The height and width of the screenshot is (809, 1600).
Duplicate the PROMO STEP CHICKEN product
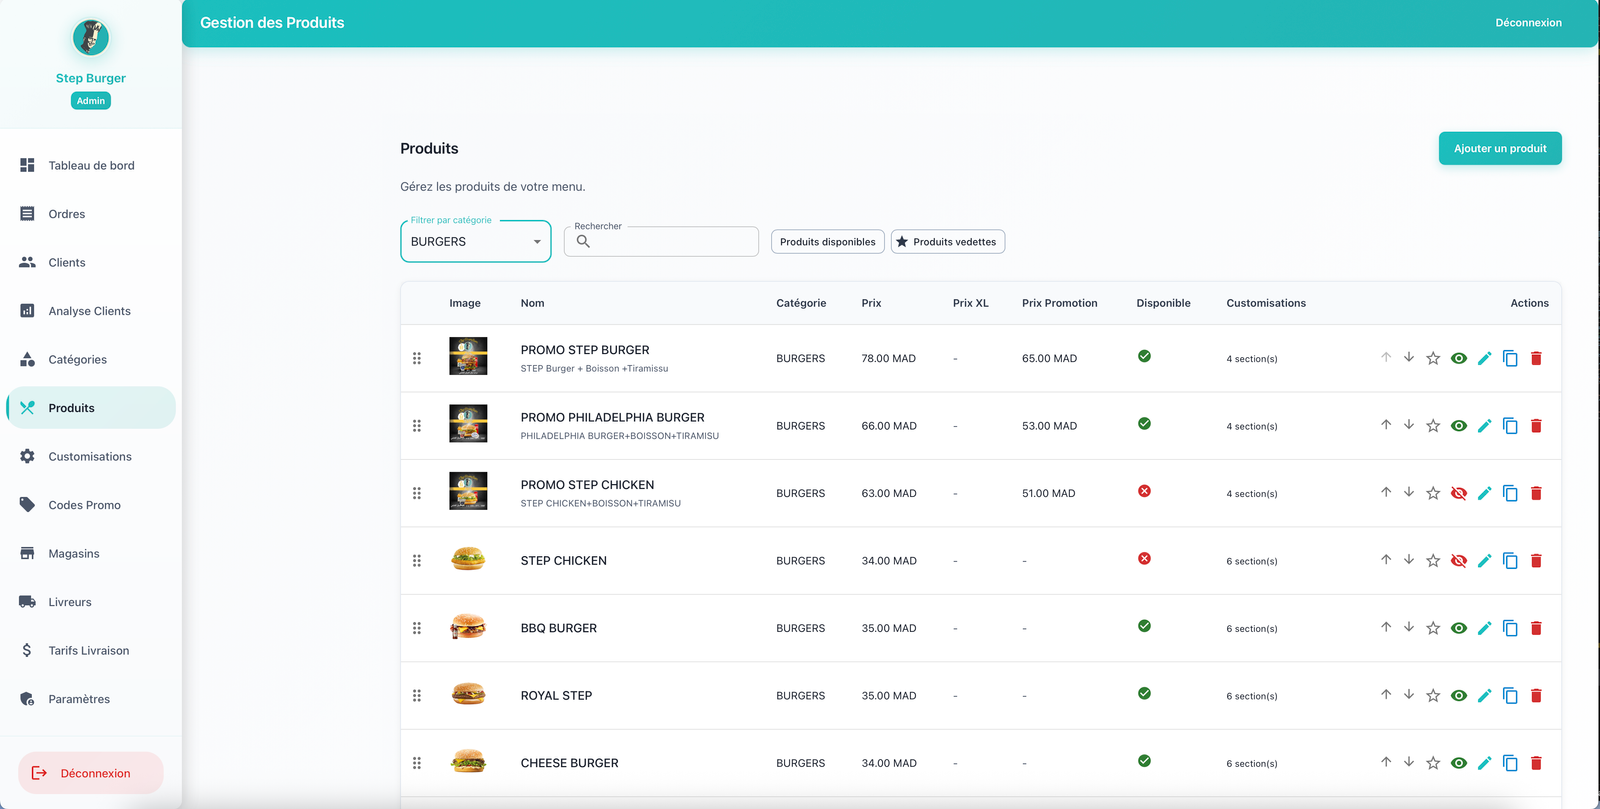click(x=1510, y=493)
